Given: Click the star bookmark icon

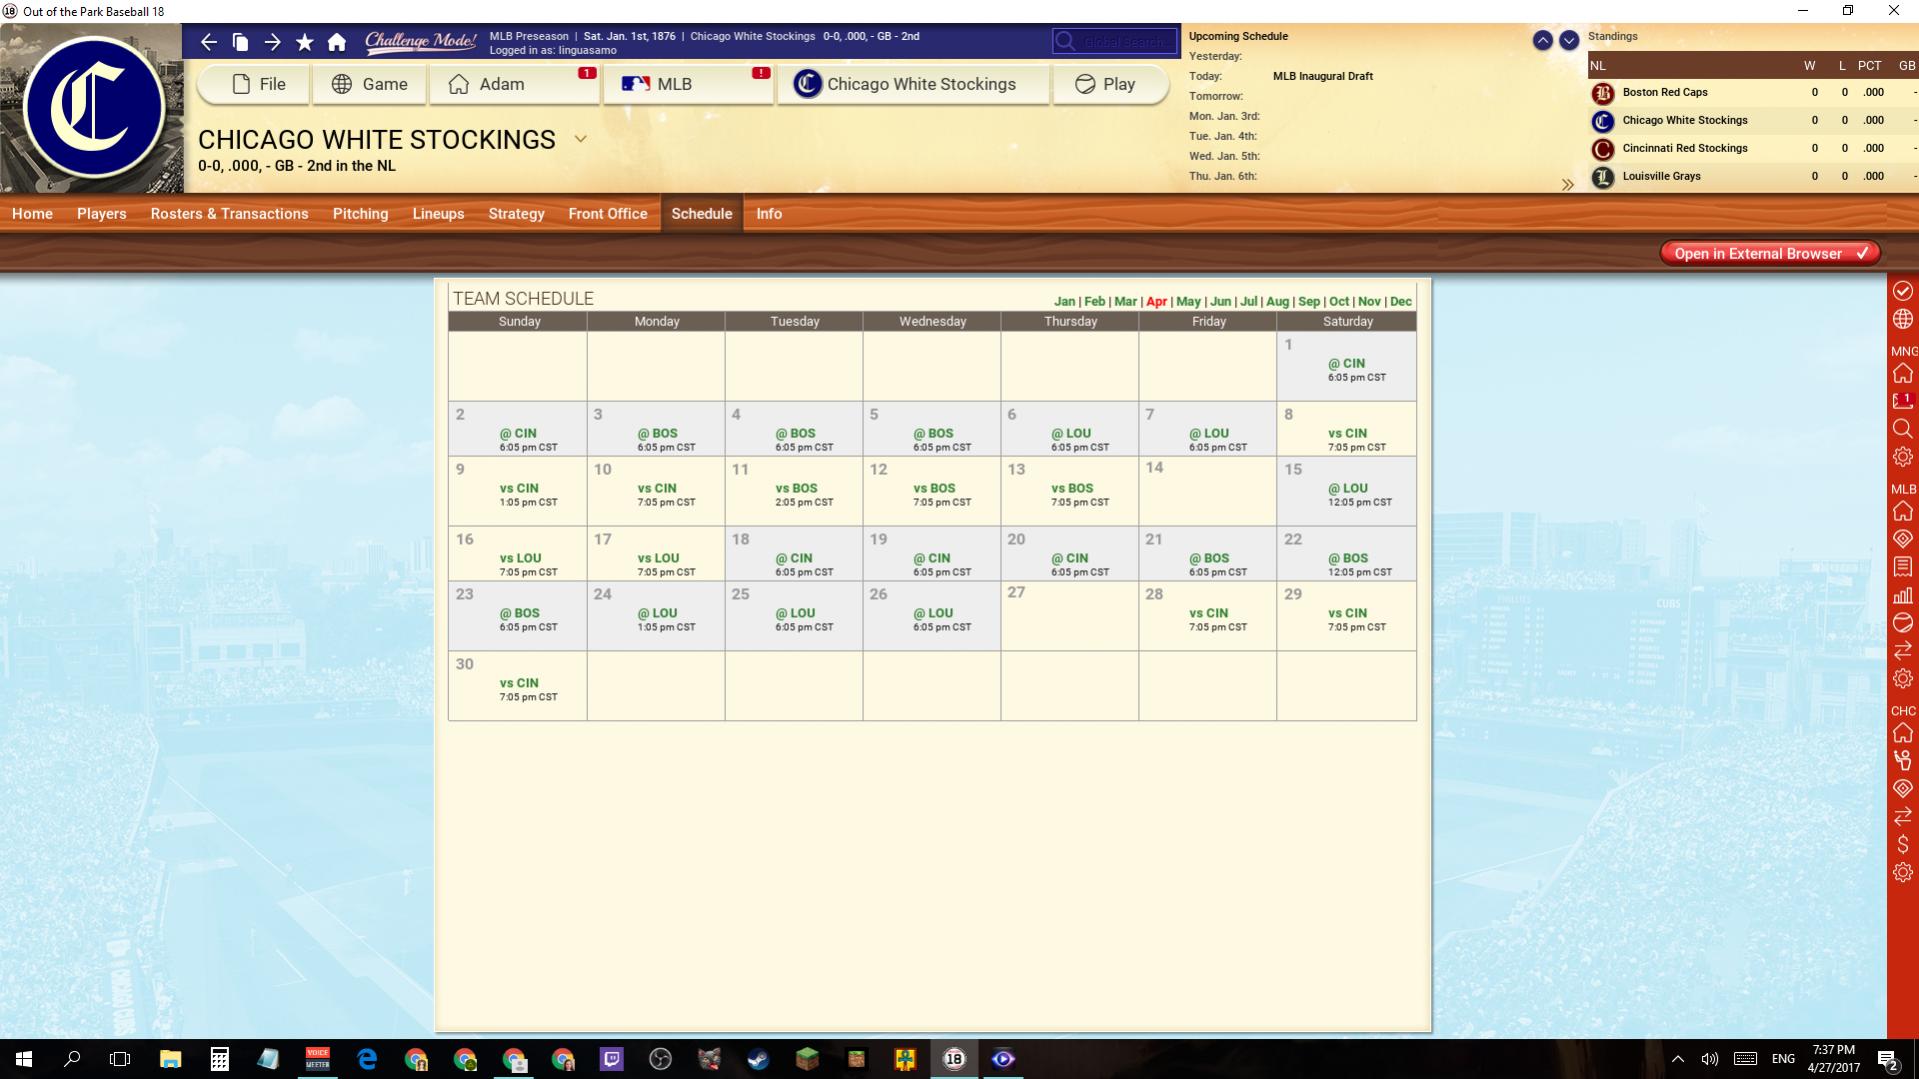Looking at the screenshot, I should click(305, 42).
